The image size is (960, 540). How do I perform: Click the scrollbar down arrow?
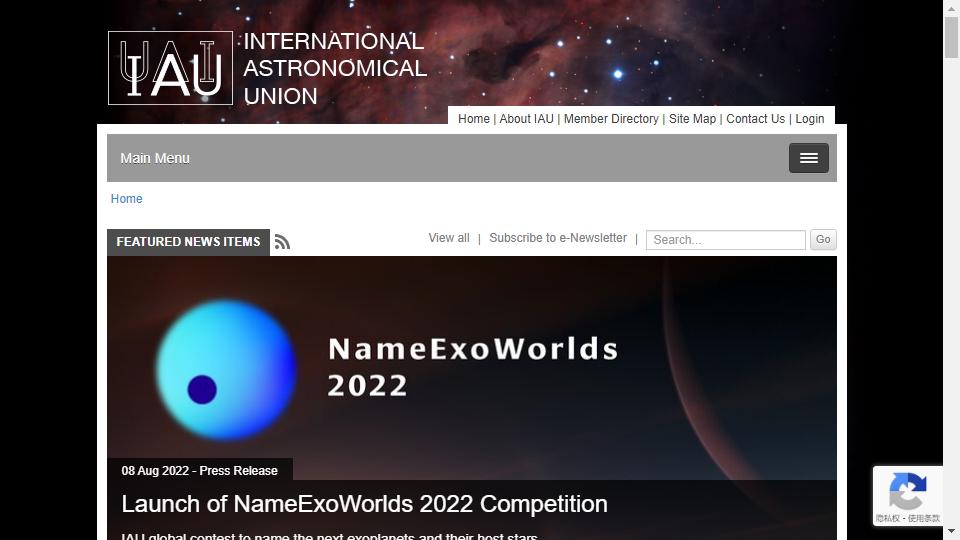pyautogui.click(x=951, y=531)
